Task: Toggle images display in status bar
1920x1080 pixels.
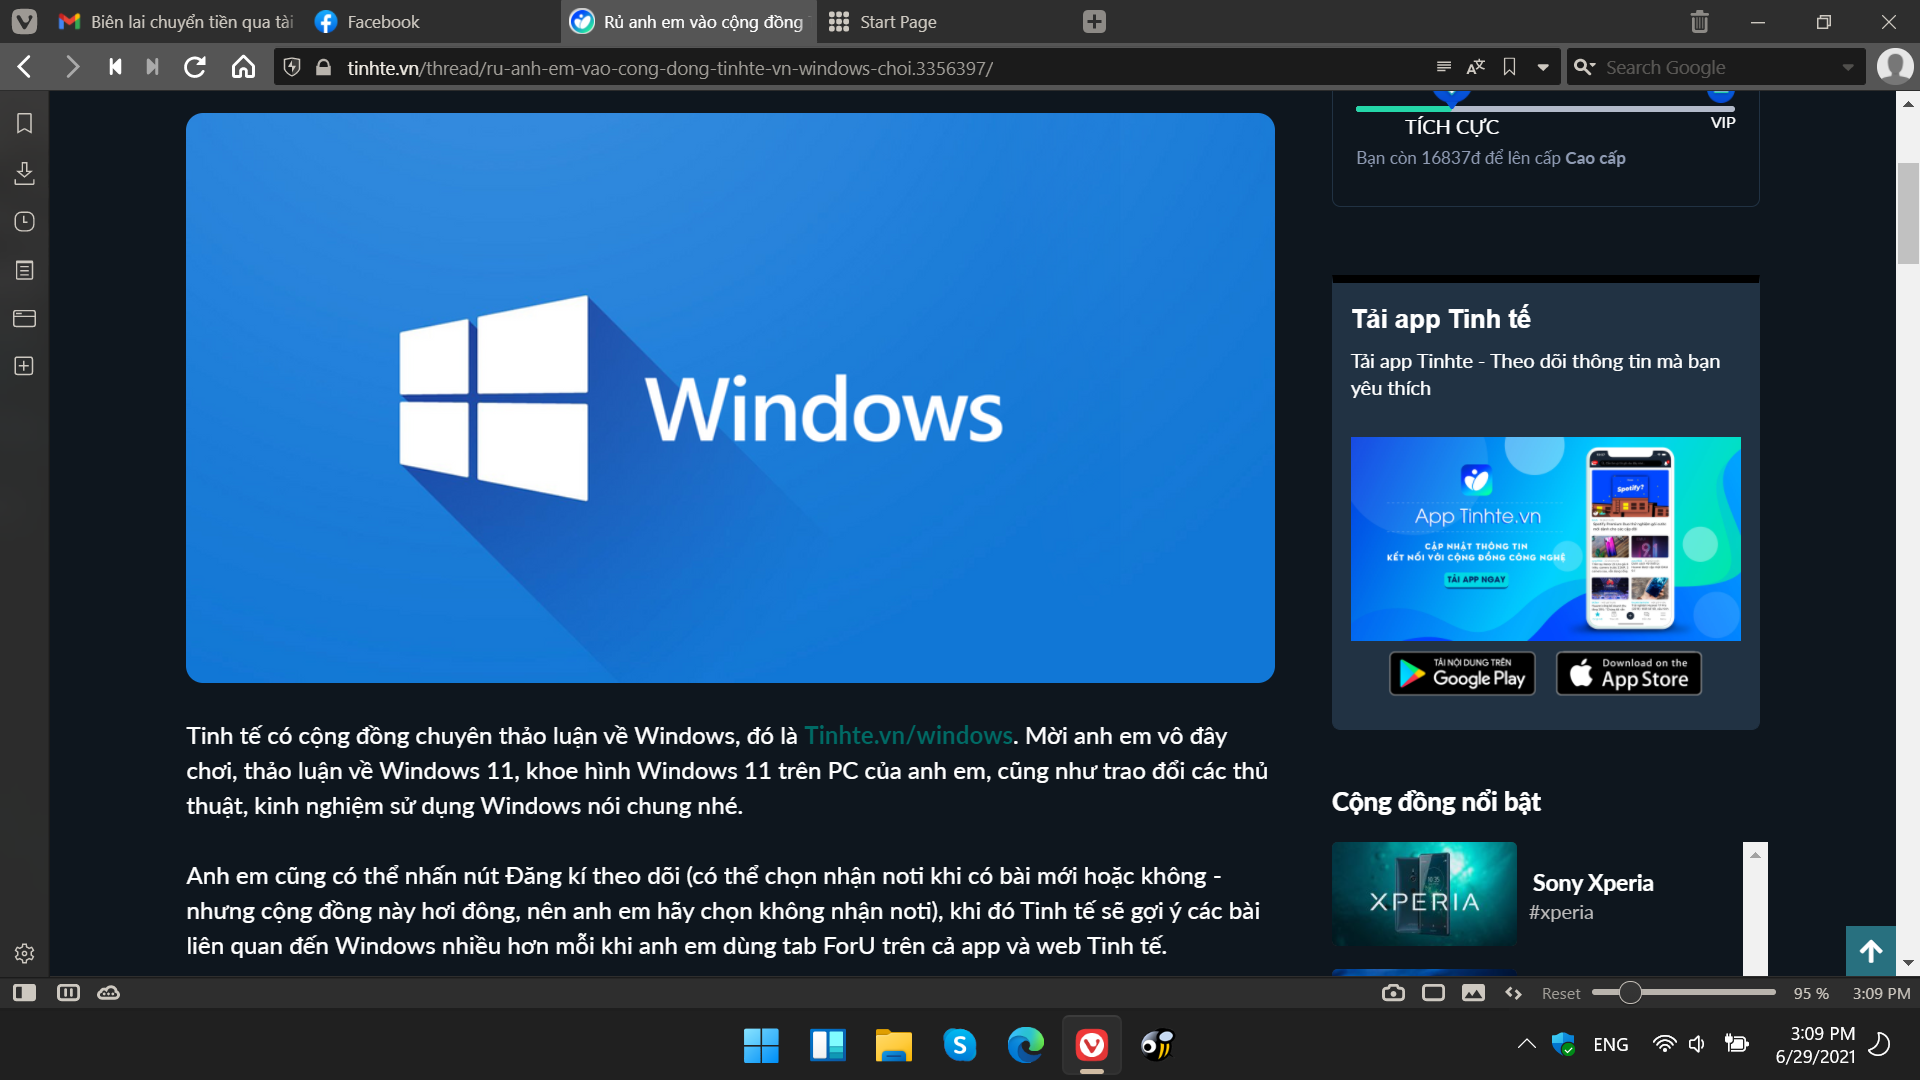Action: pos(1473,993)
